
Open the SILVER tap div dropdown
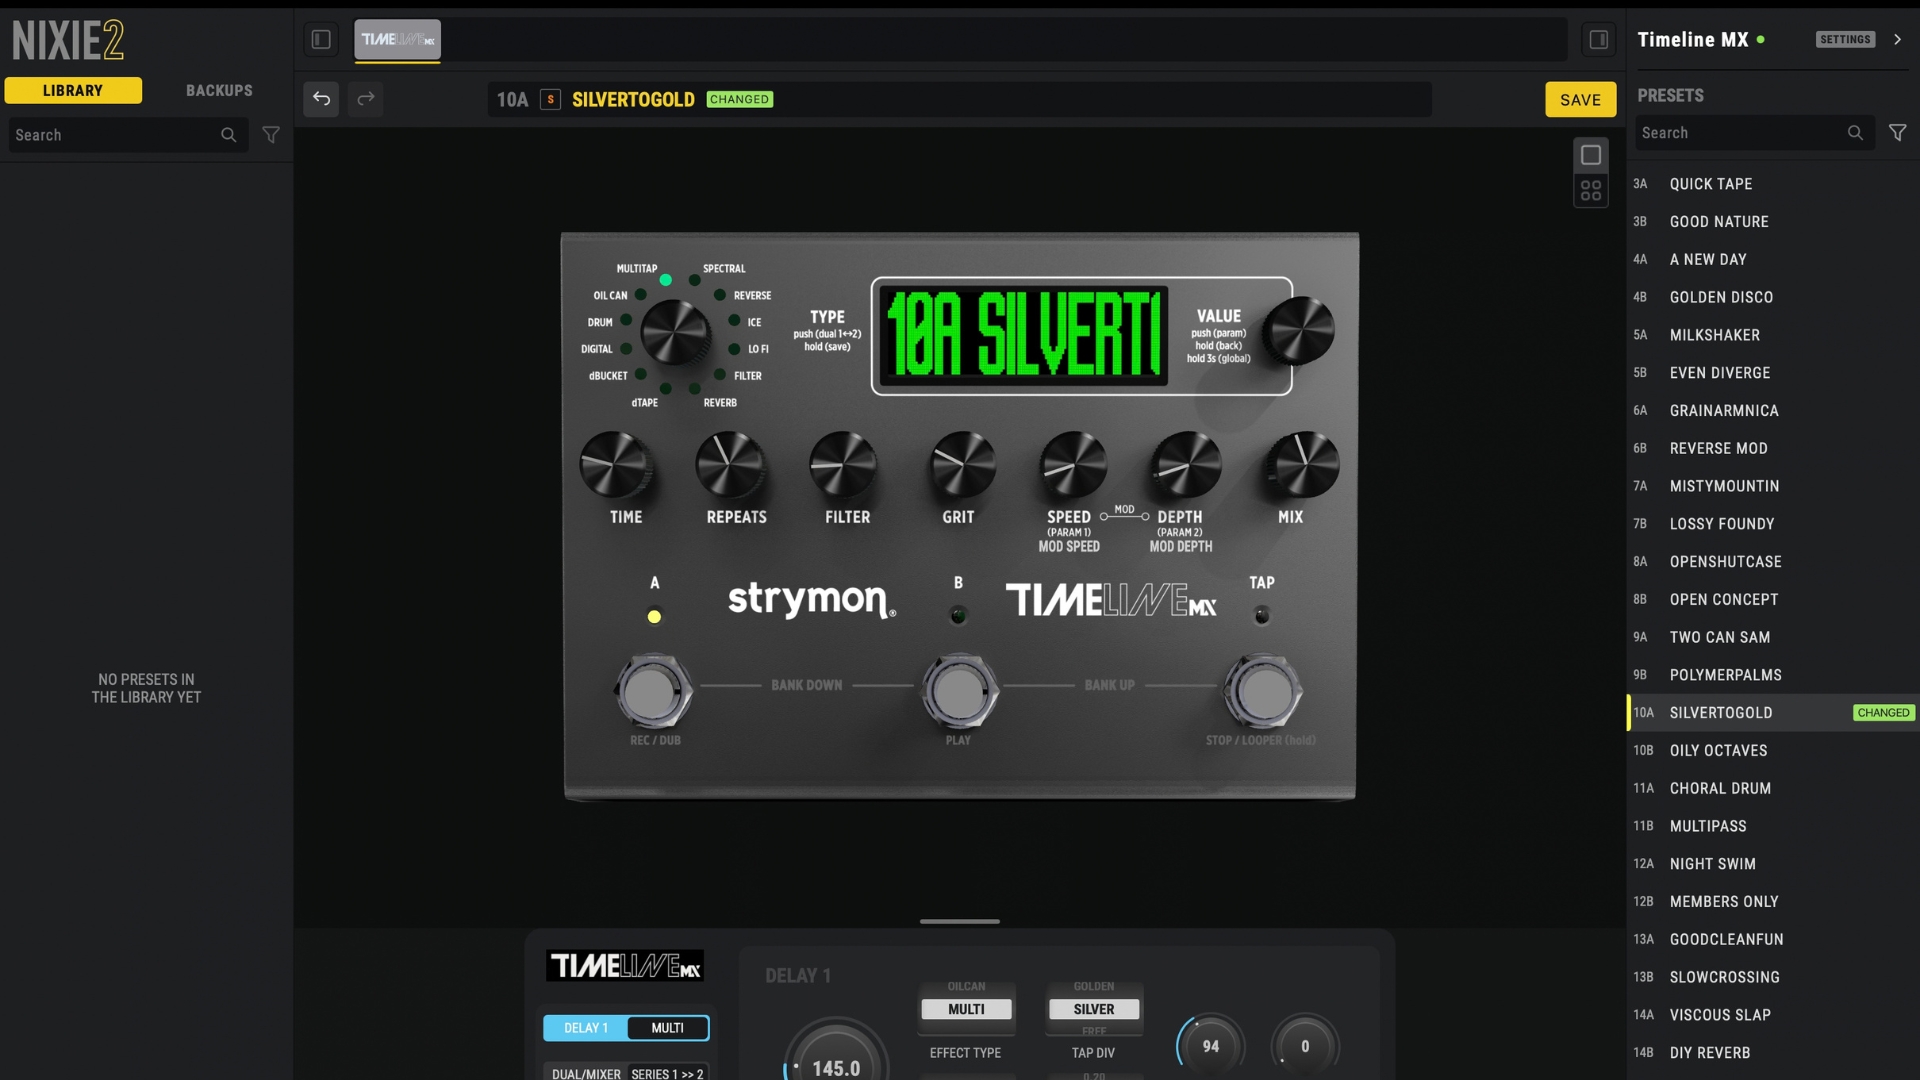pyautogui.click(x=1094, y=1009)
